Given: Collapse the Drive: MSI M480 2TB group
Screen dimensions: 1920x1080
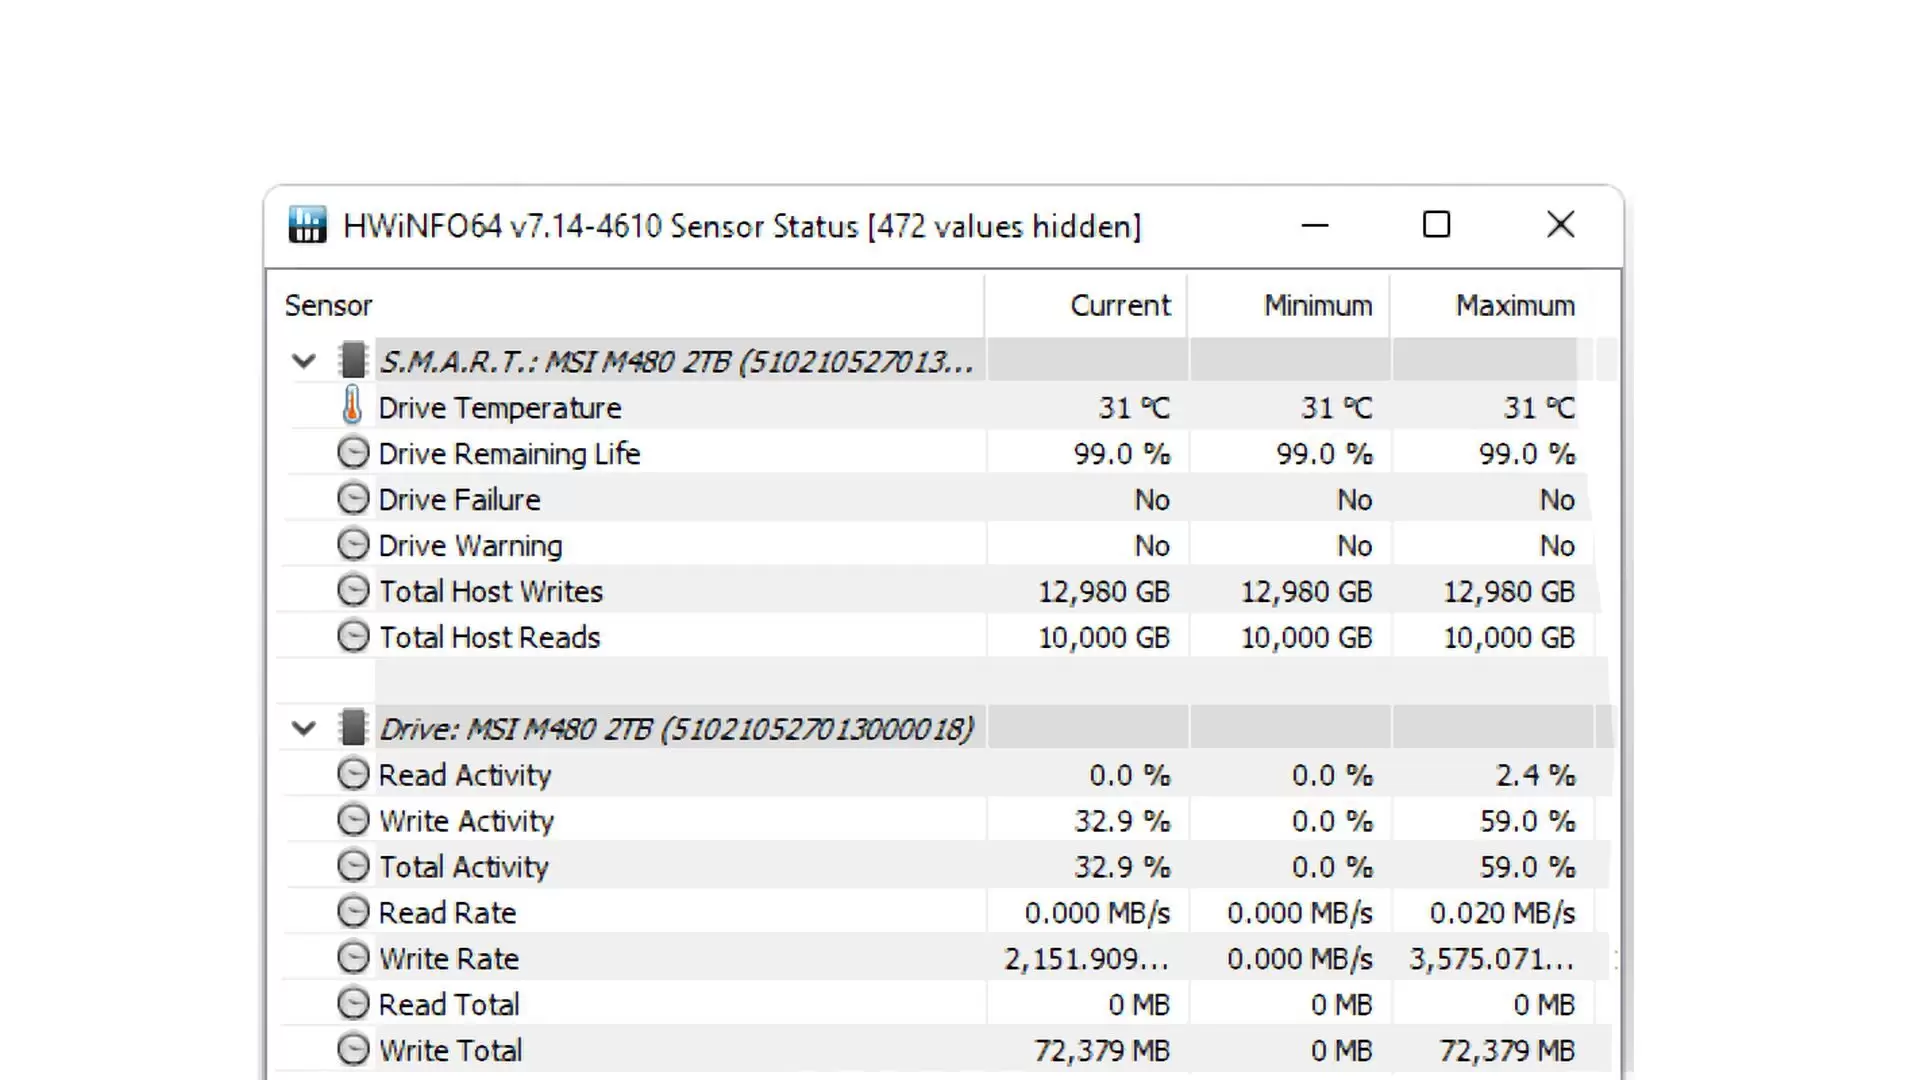Looking at the screenshot, I should click(x=304, y=729).
